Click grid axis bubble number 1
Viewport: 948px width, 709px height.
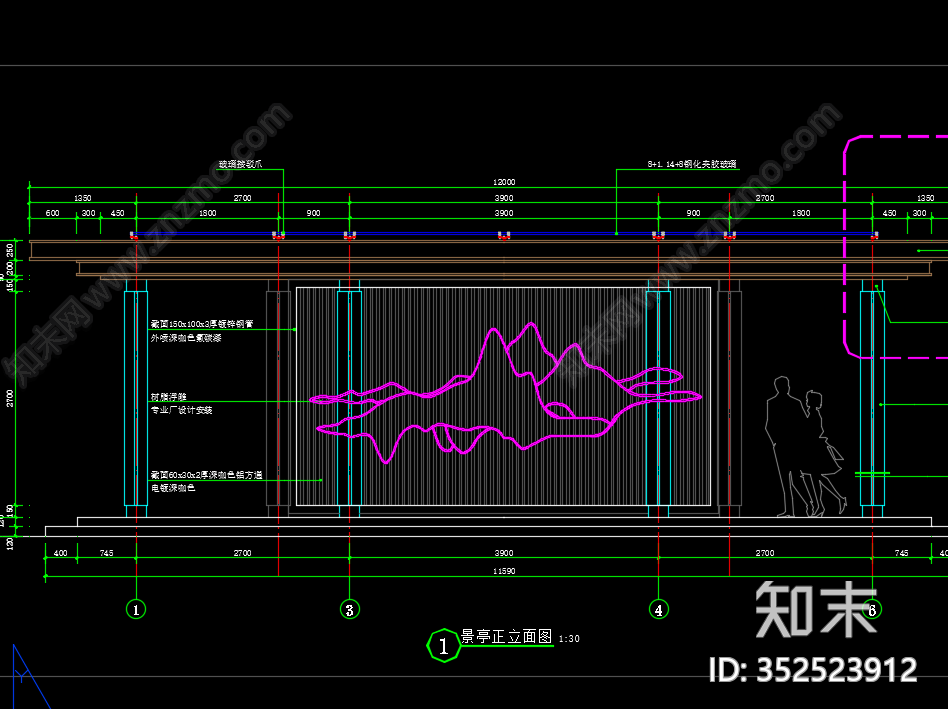(x=136, y=608)
